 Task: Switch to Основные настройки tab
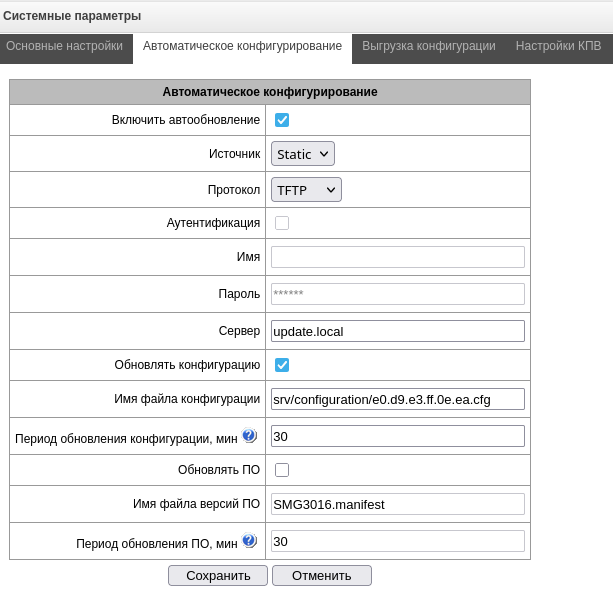point(64,46)
